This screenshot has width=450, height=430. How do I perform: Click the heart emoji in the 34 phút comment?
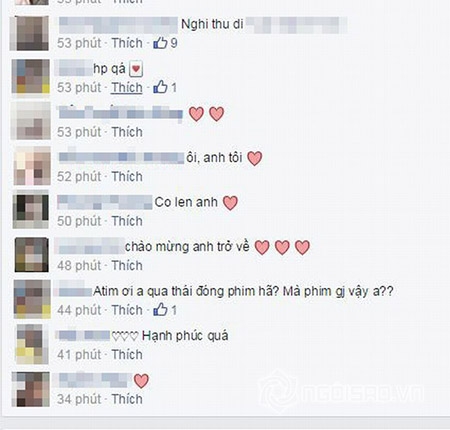coord(141,381)
